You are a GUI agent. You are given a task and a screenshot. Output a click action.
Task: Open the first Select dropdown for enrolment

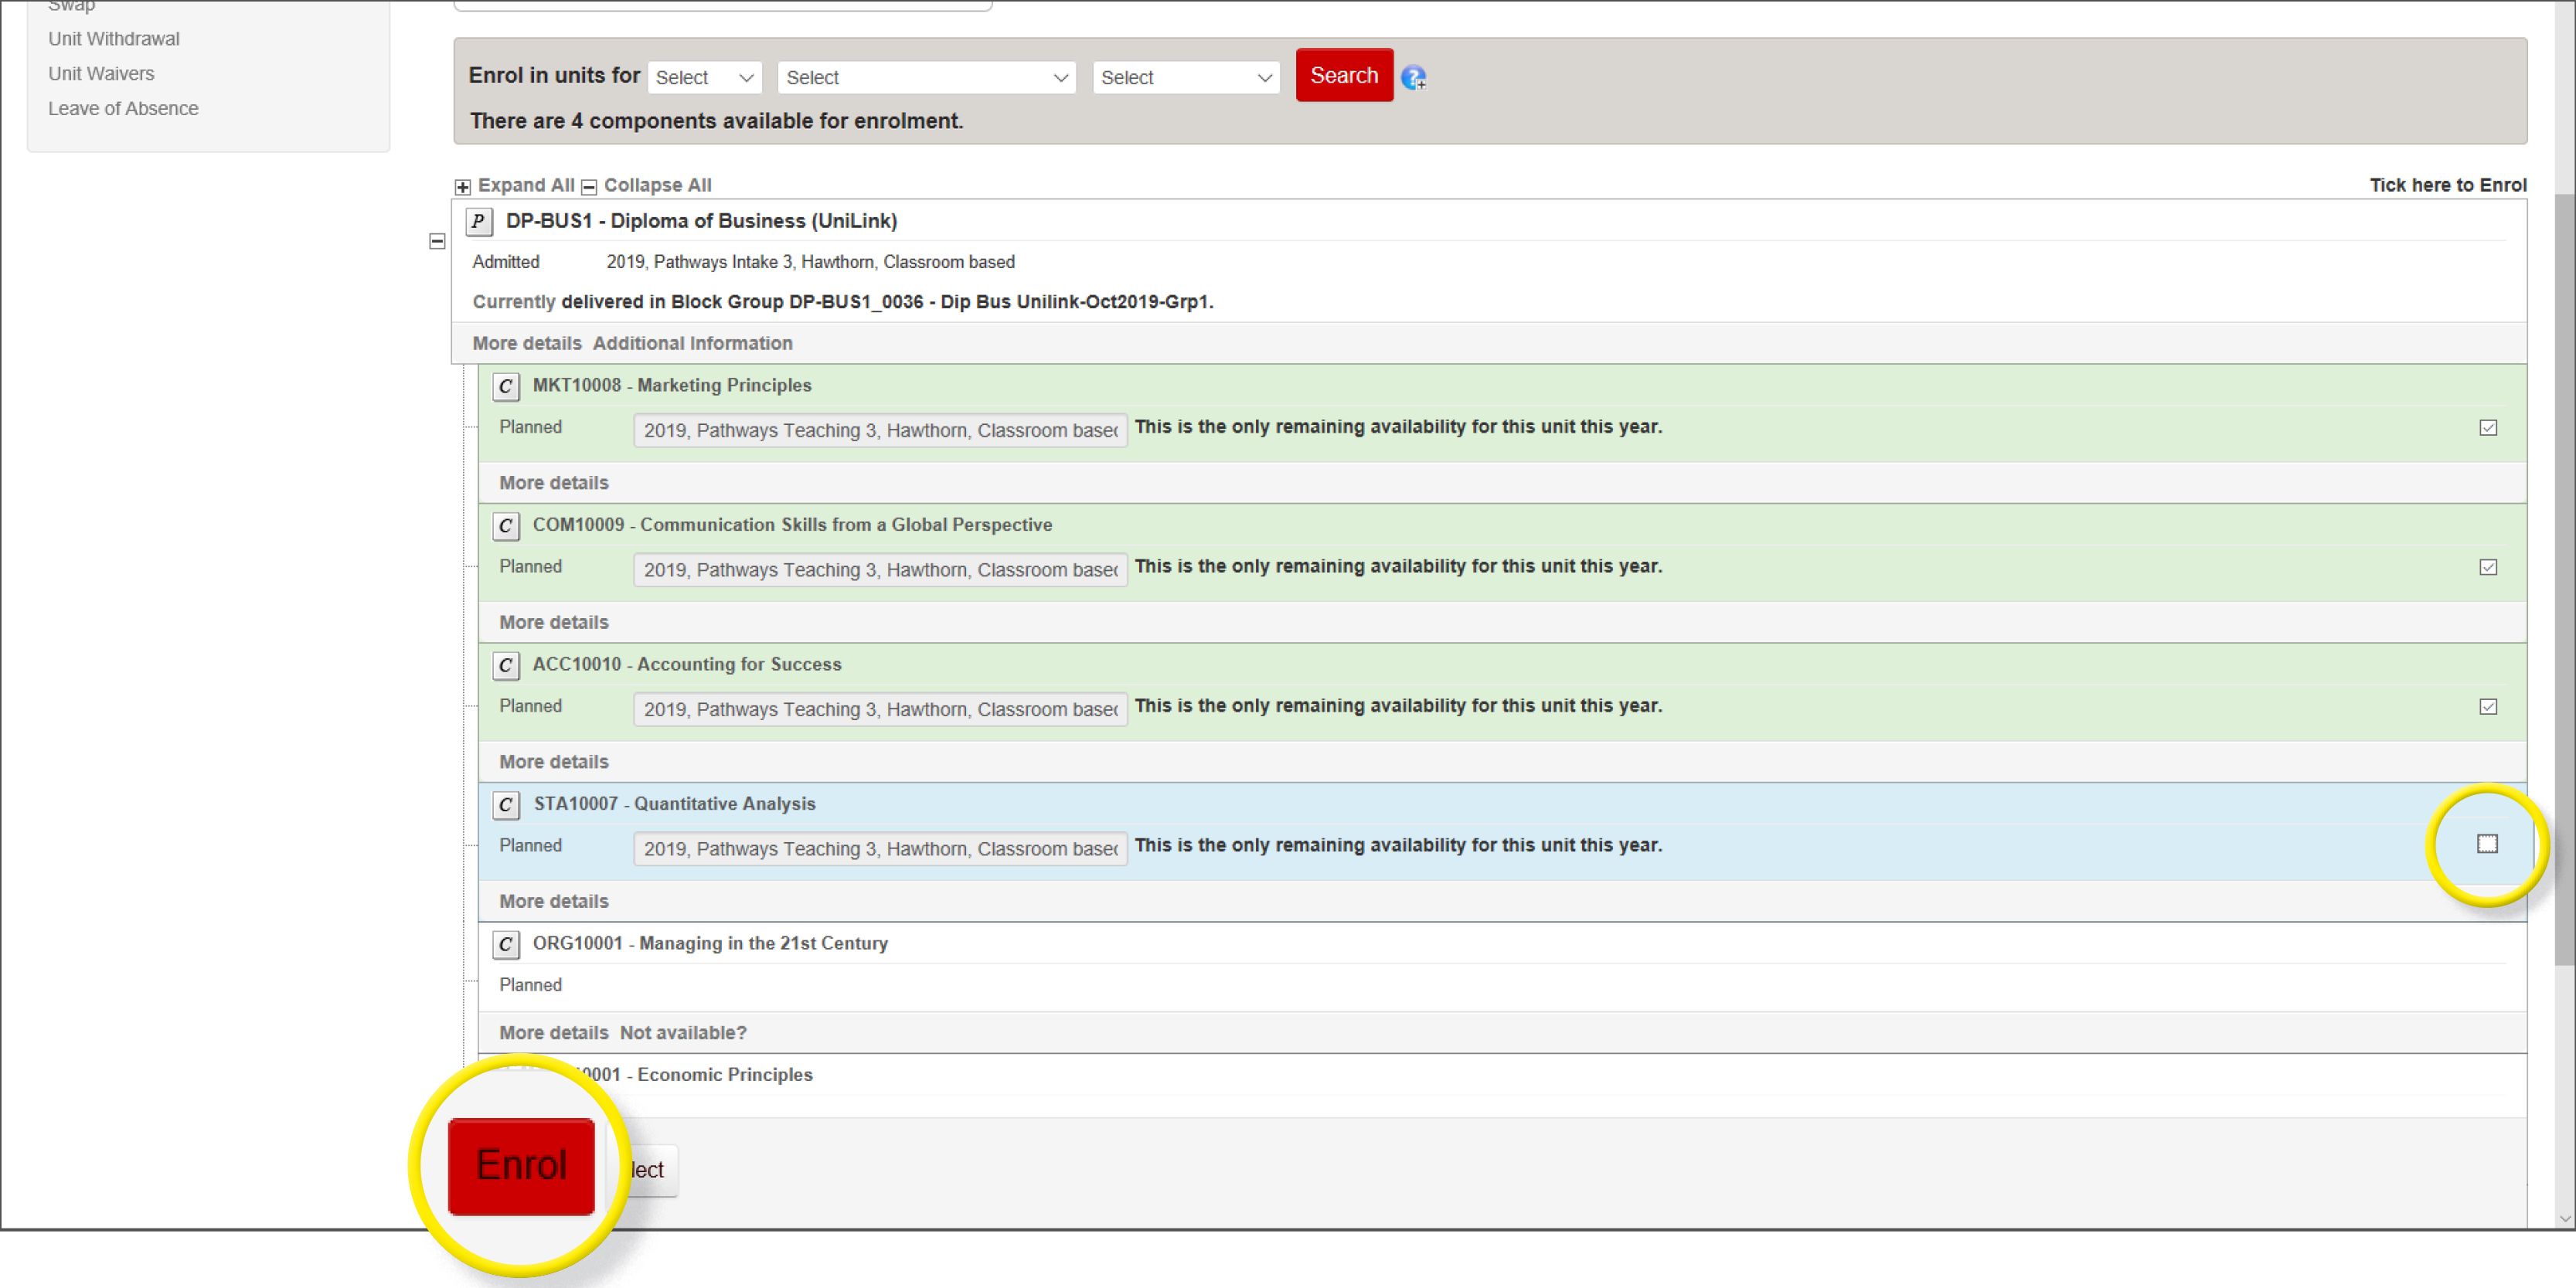click(x=704, y=78)
